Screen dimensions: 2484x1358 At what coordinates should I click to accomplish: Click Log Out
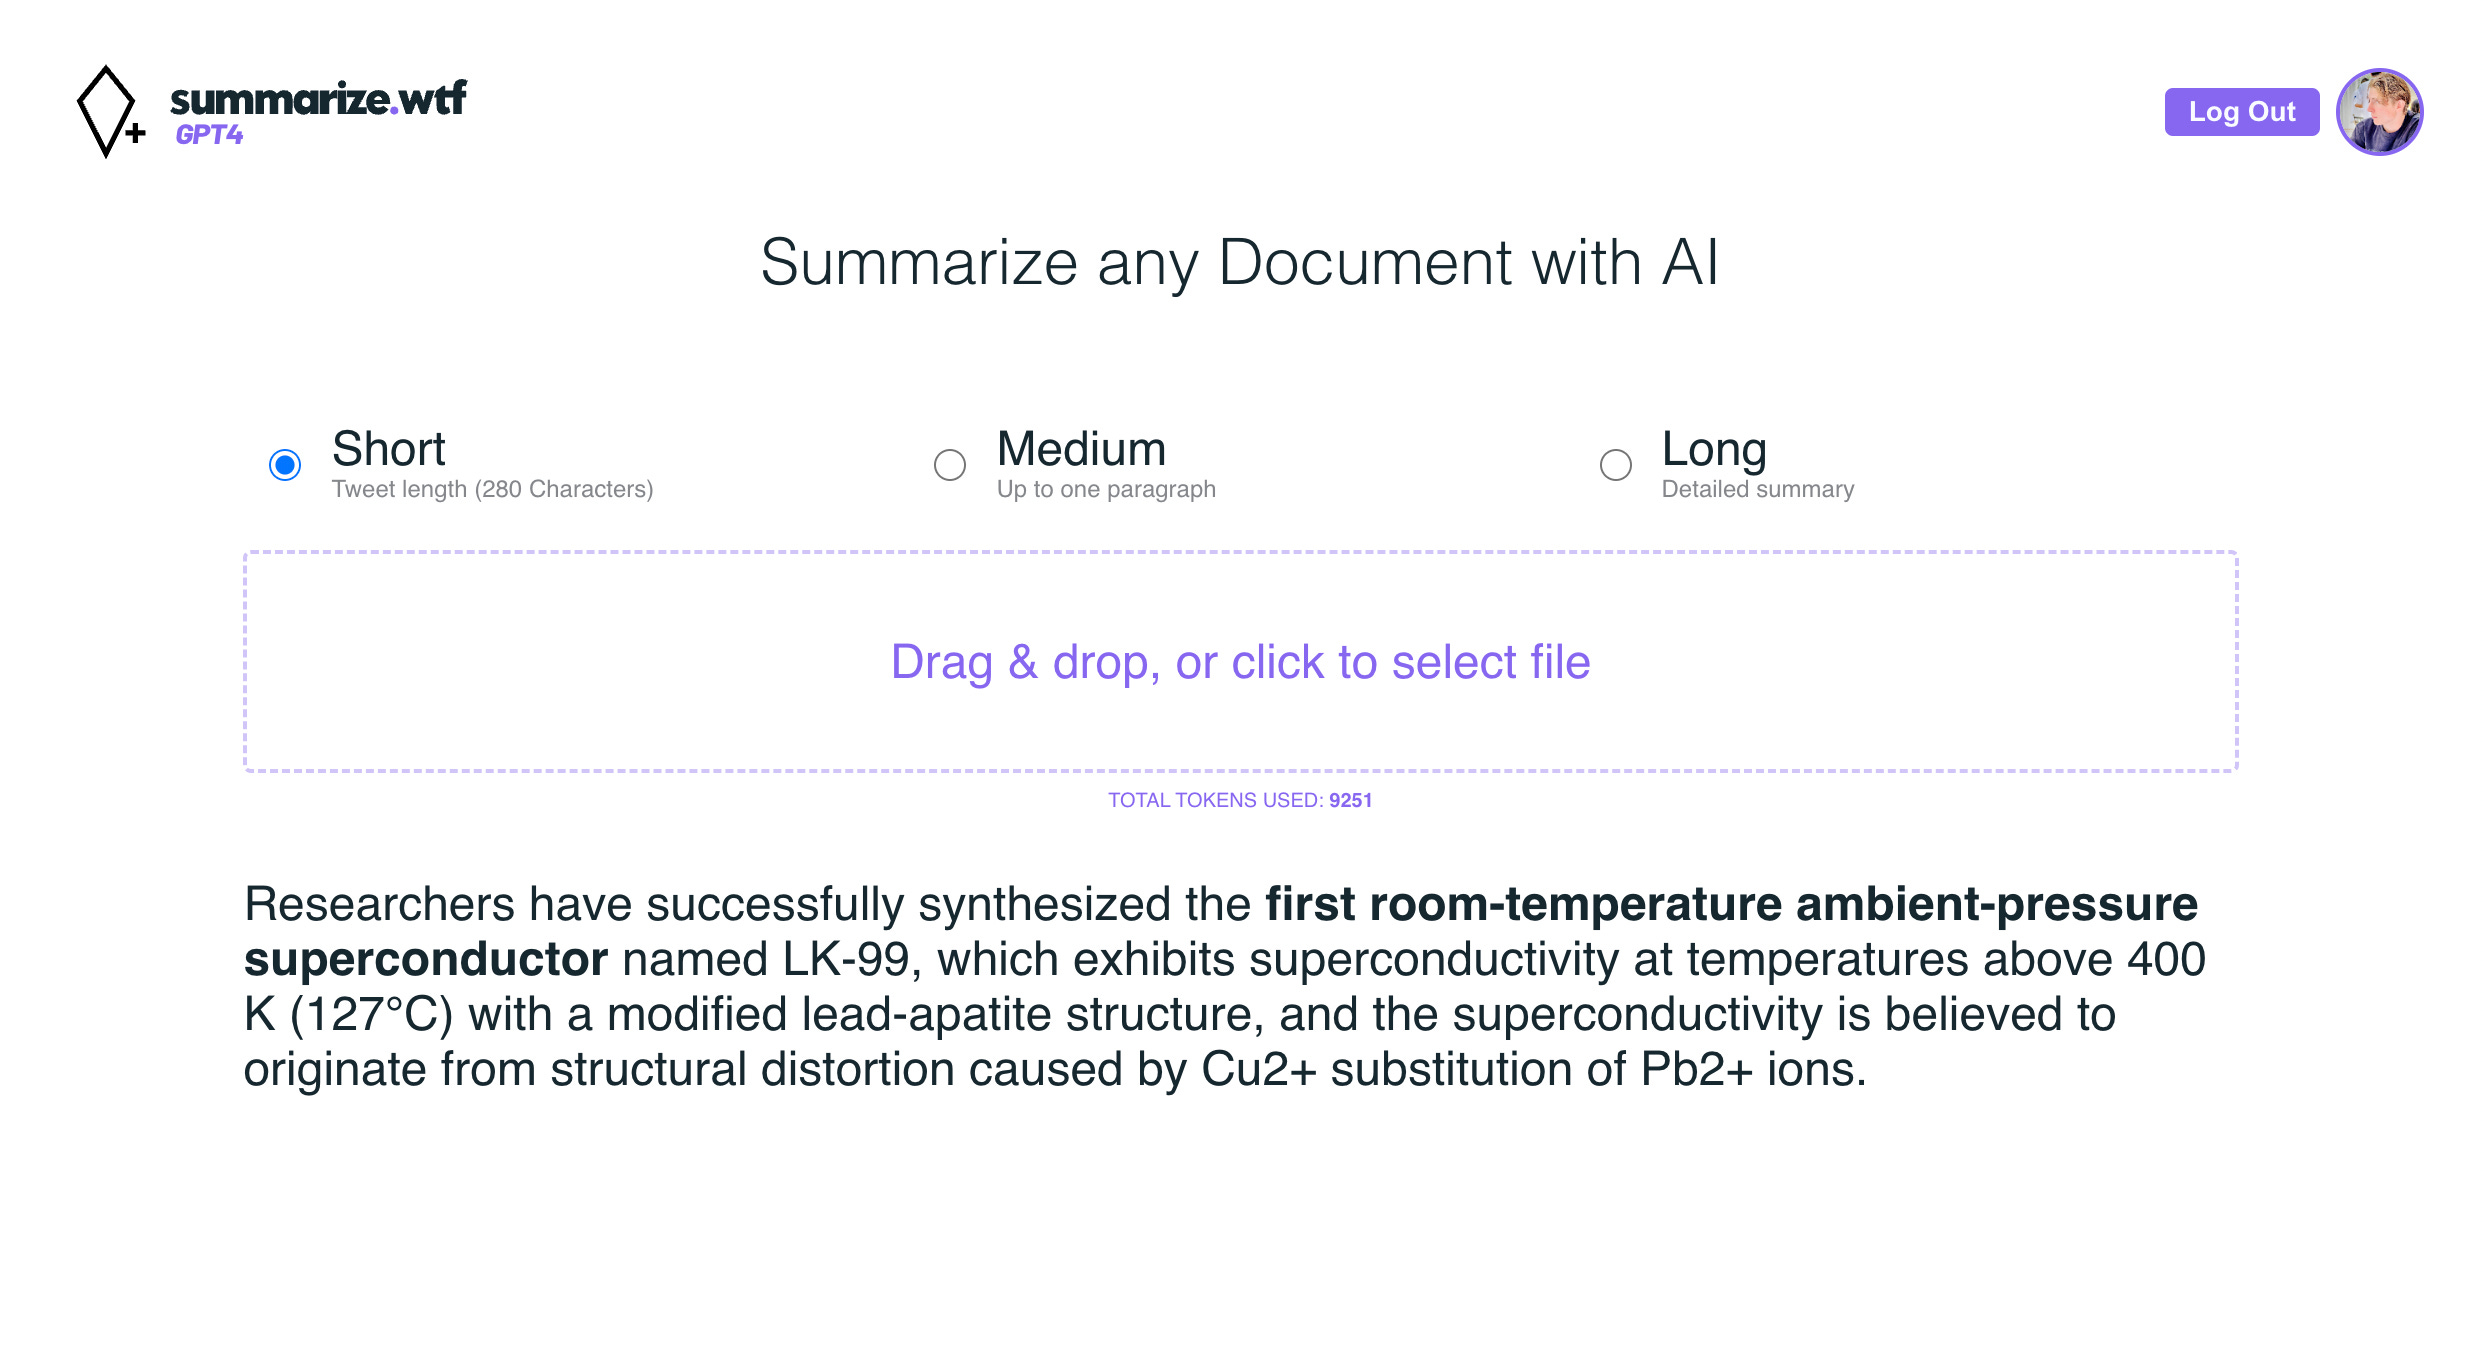(x=2242, y=111)
